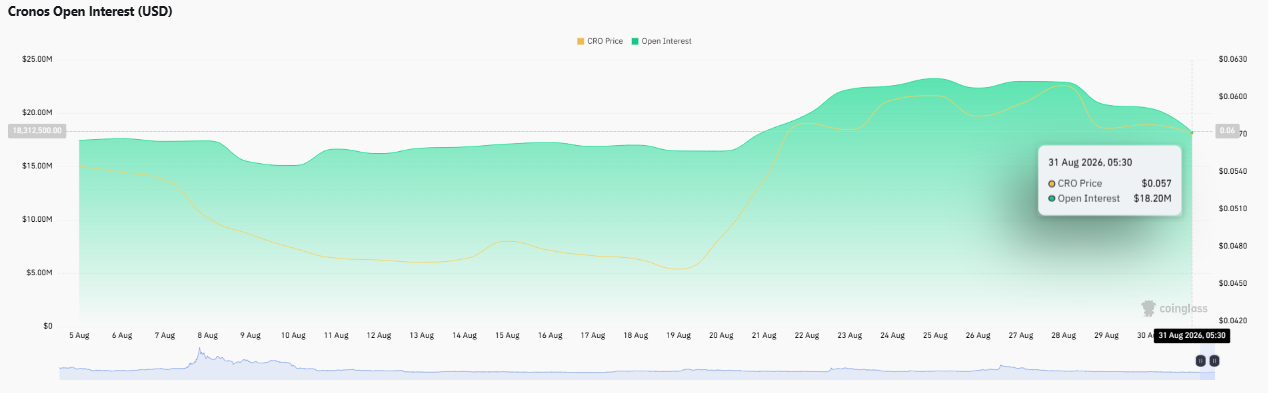Click the right range slider handle
1268x393 pixels.
coord(1214,360)
